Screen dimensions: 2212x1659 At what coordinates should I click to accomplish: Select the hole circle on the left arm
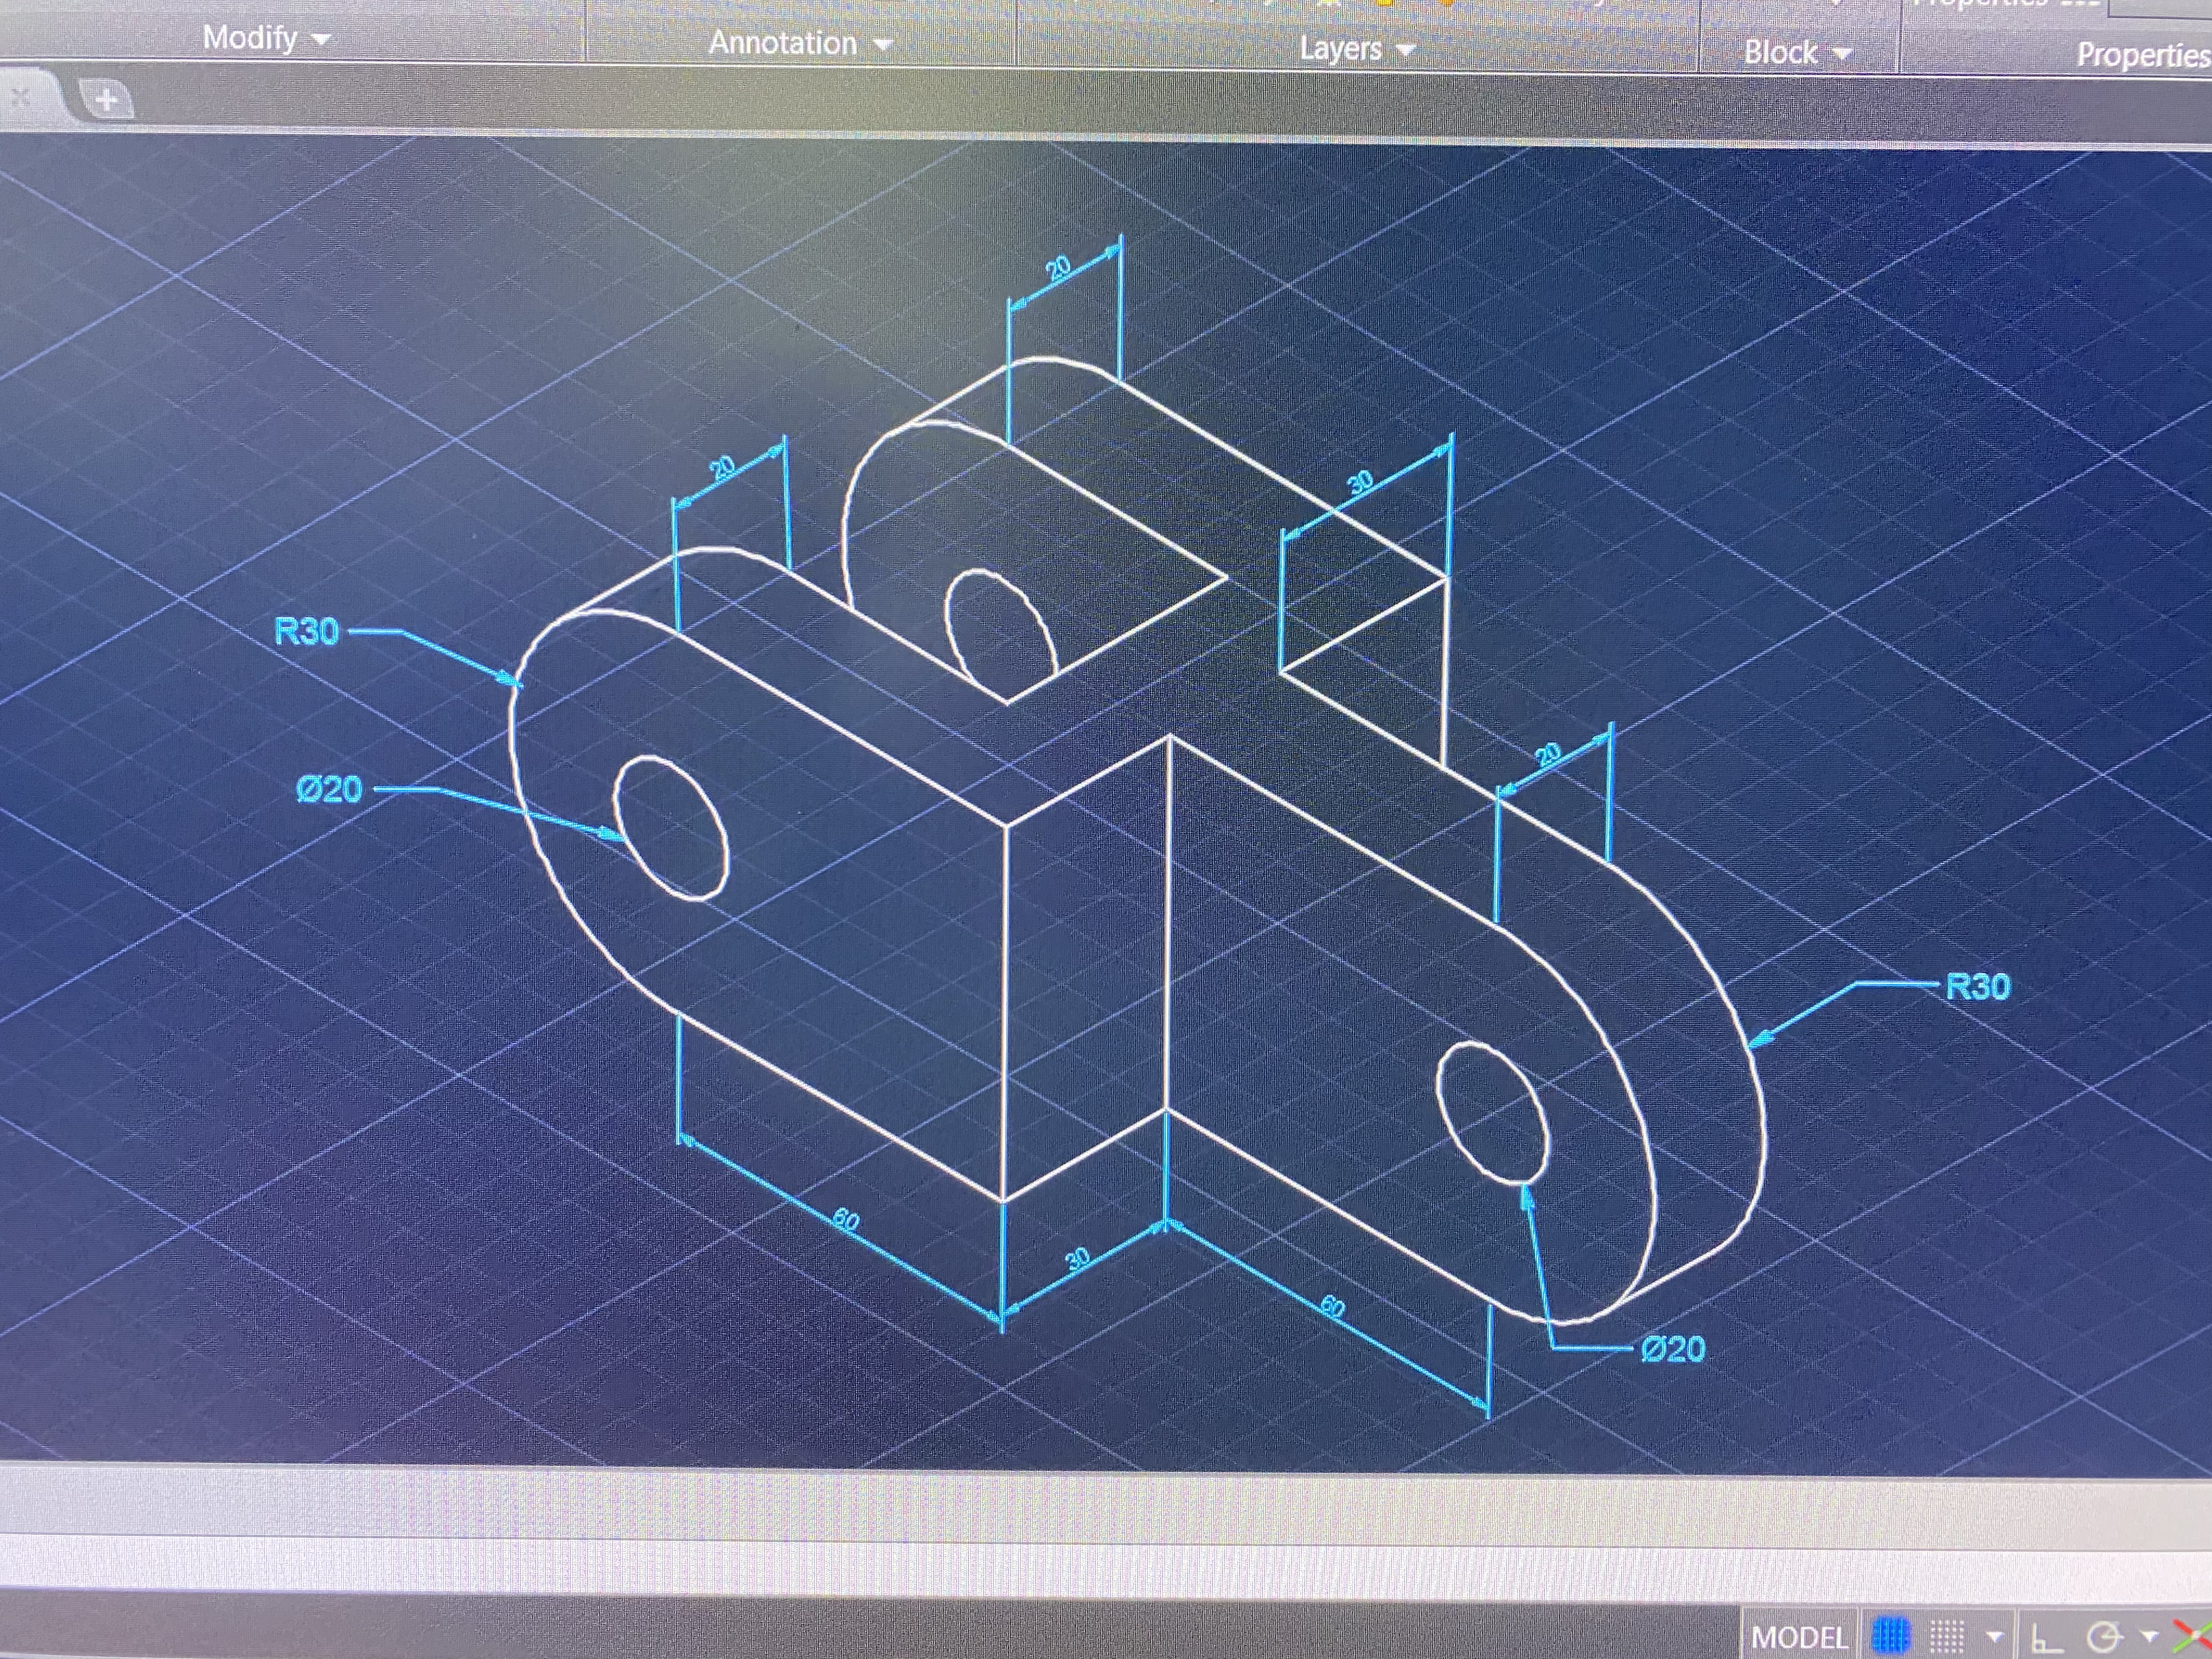(x=671, y=829)
